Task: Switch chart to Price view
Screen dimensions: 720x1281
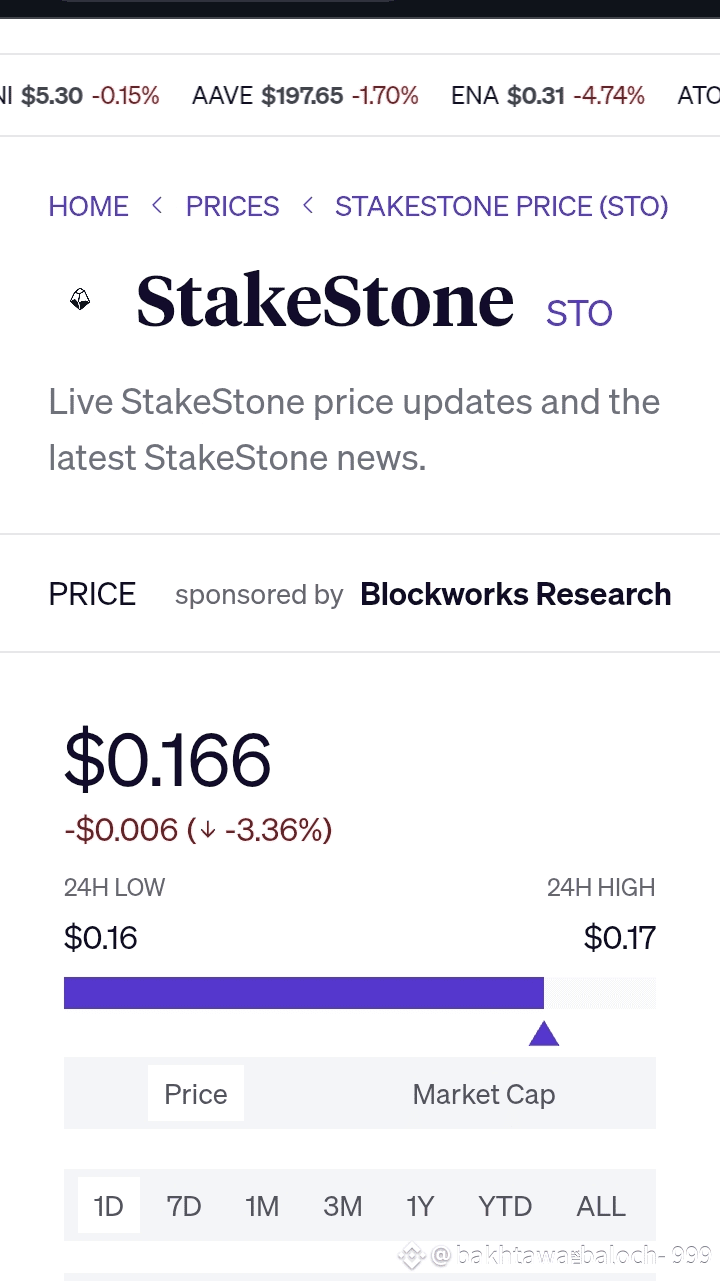Action: 196,1094
